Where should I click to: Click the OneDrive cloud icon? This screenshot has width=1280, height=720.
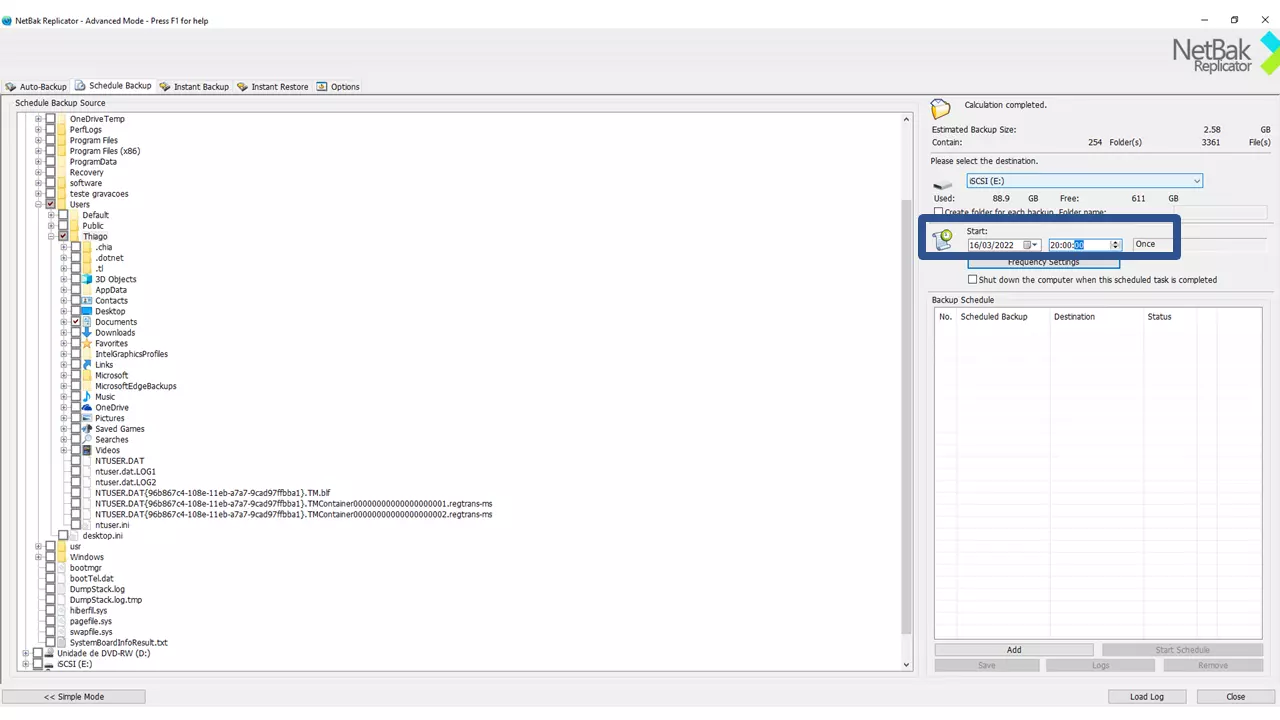87,408
